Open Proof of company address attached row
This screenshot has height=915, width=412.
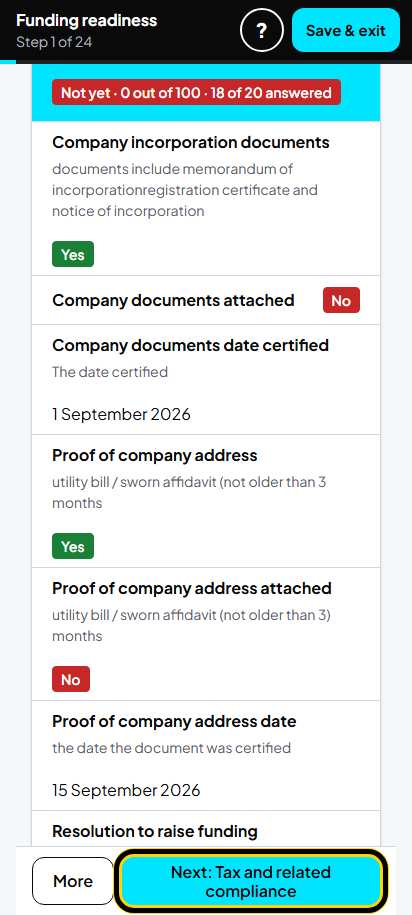pos(206,634)
